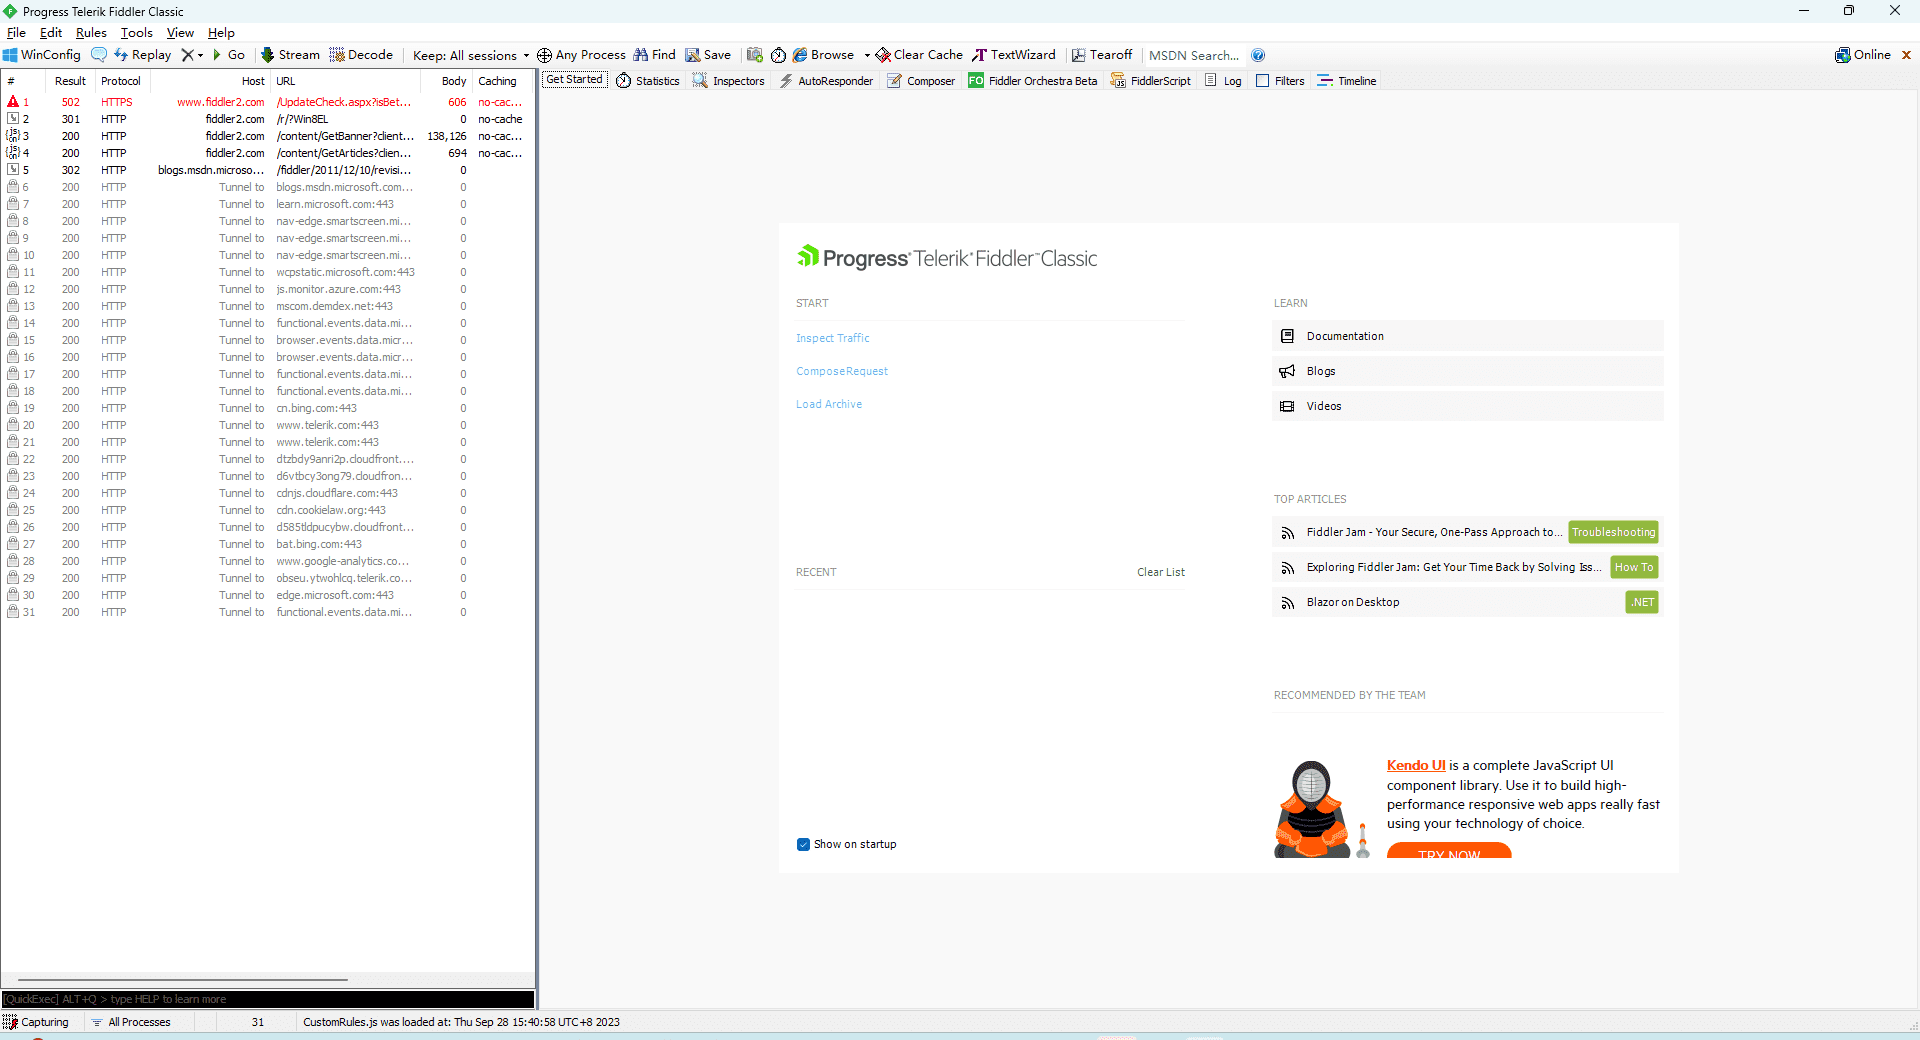Open Documentation in the Learn section
This screenshot has width=1920, height=1040.
tap(1467, 336)
